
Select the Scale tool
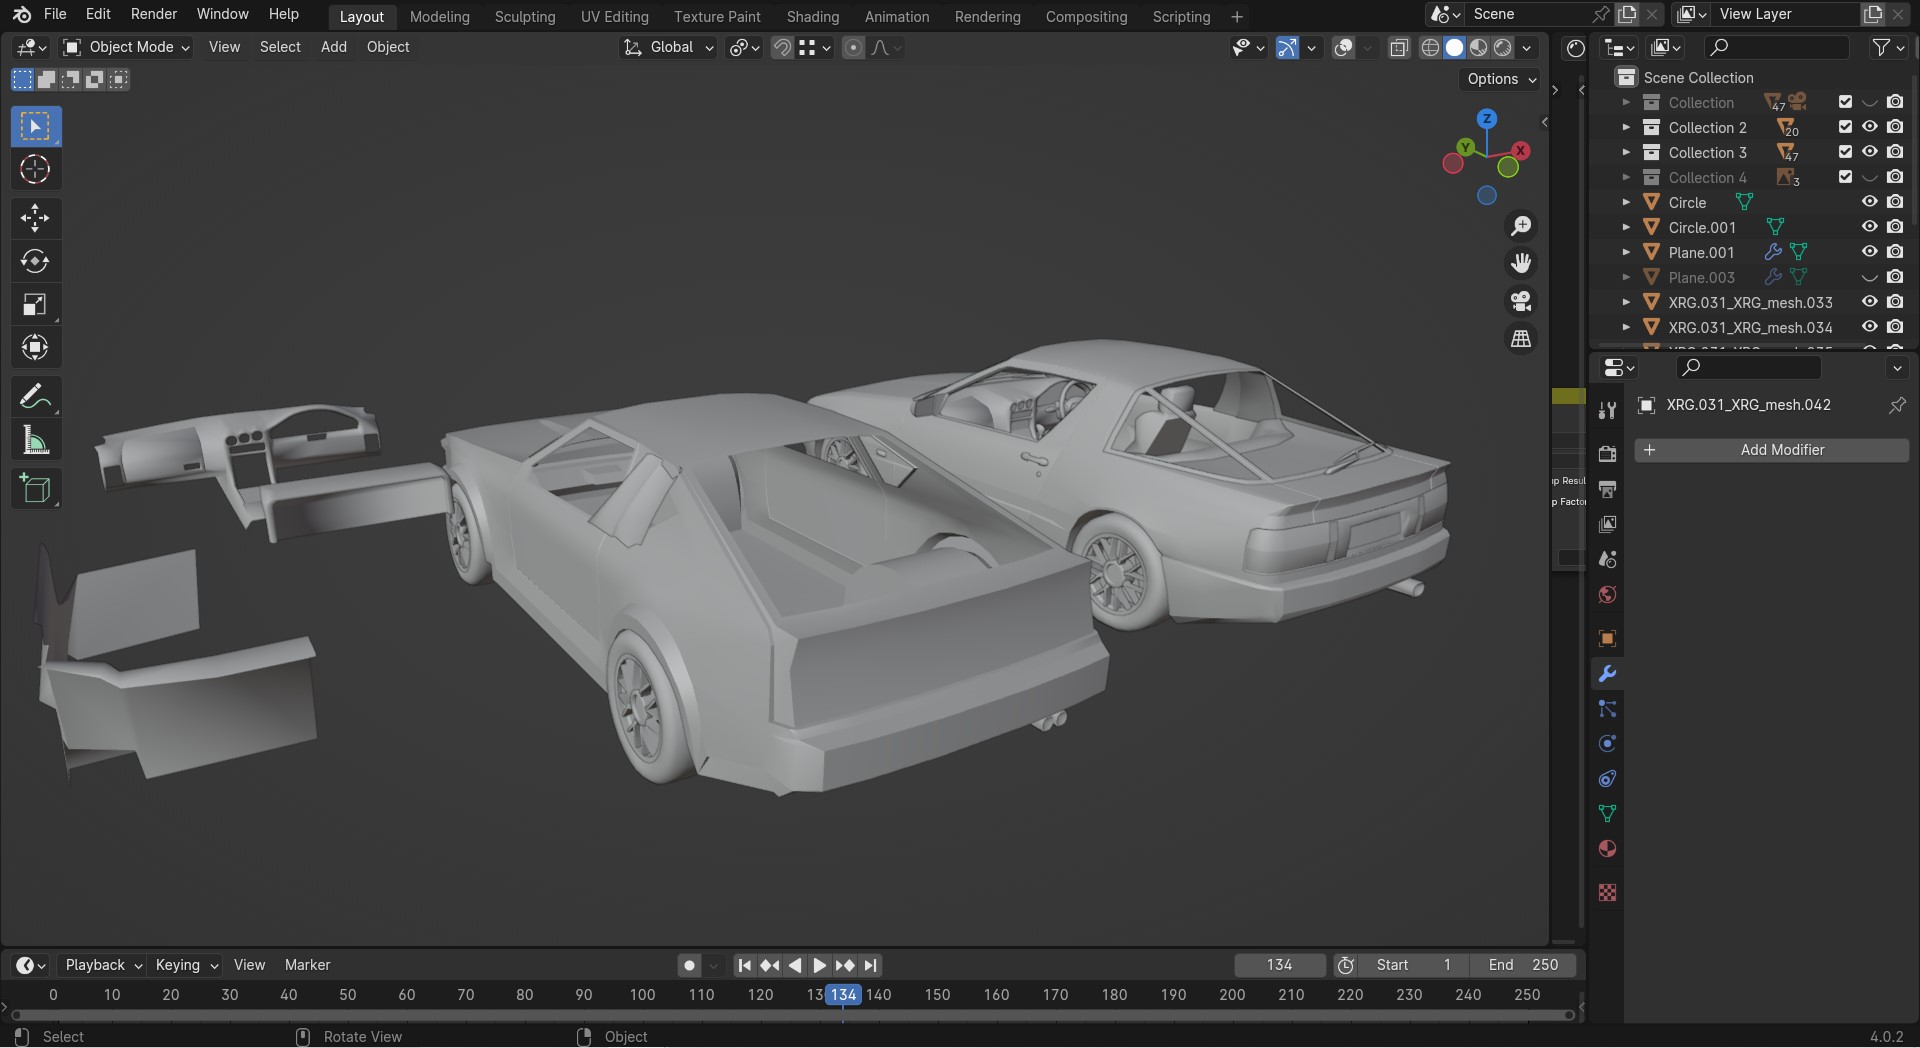pyautogui.click(x=35, y=305)
